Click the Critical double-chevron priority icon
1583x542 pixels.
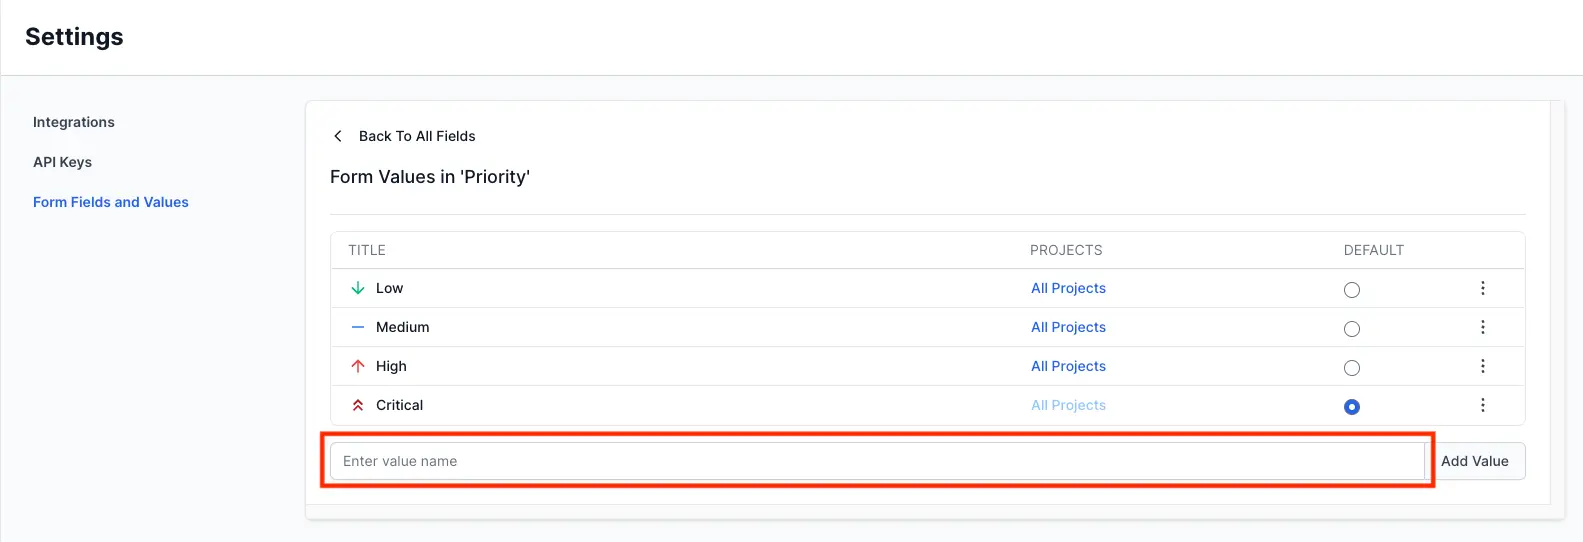tap(358, 405)
